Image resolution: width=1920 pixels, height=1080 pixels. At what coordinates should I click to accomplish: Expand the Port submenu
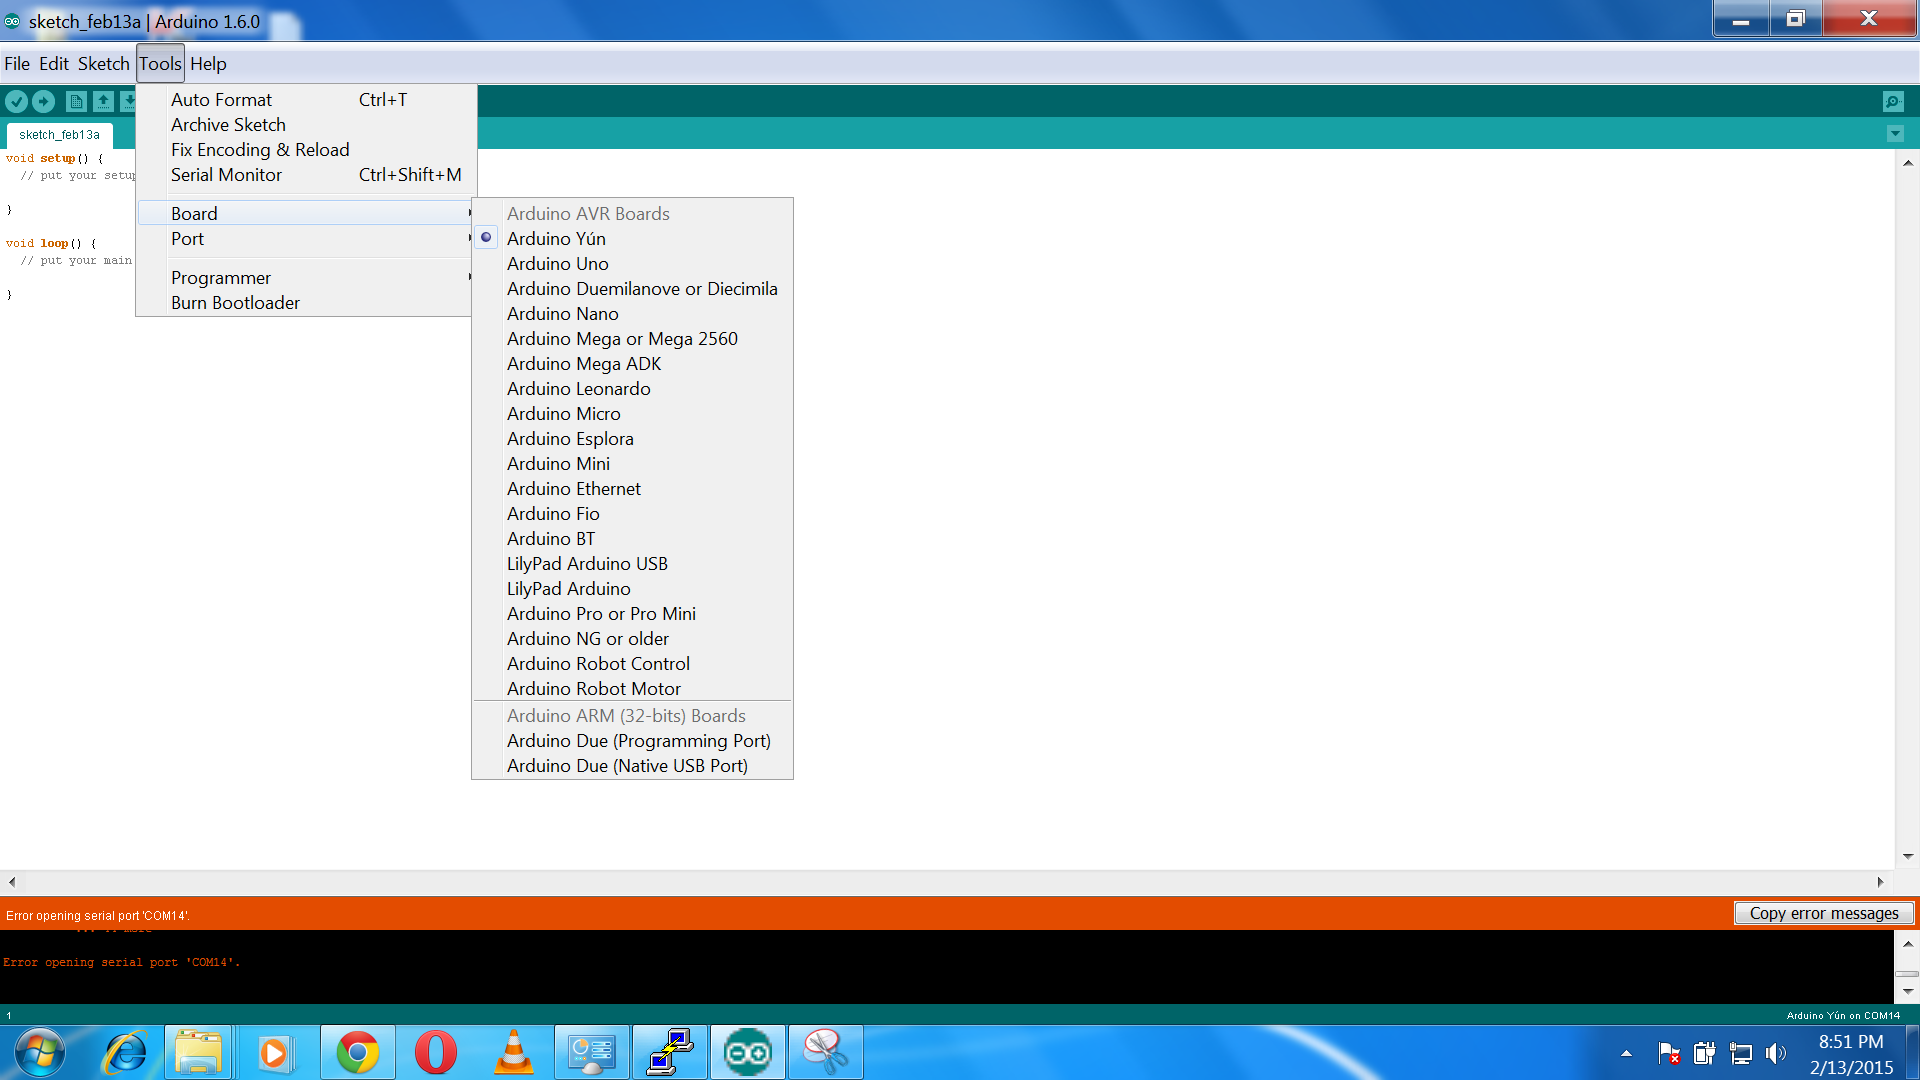pyautogui.click(x=300, y=240)
